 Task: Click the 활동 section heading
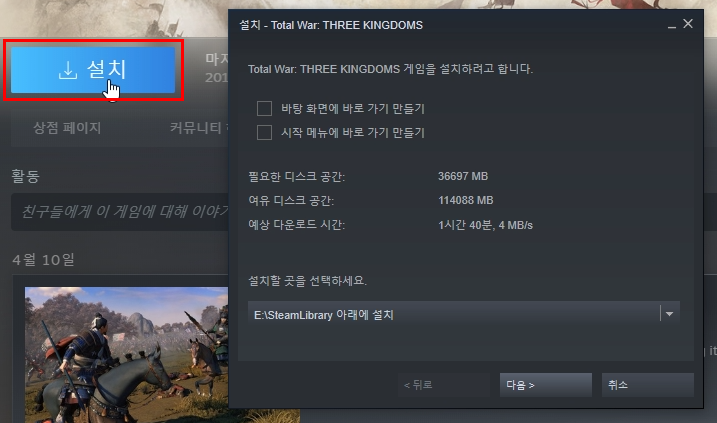pos(26,176)
